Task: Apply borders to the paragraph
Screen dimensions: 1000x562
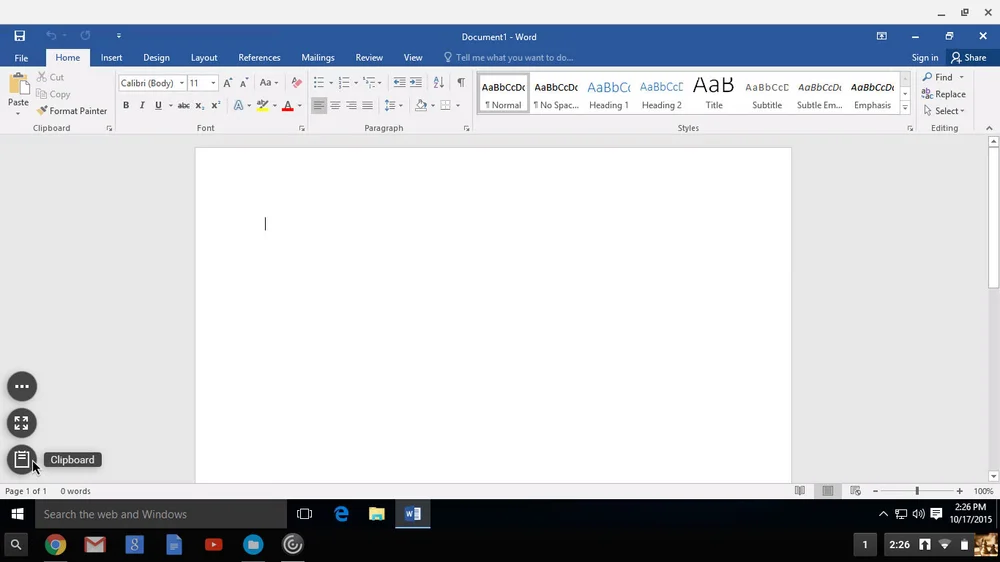Action: [x=445, y=105]
